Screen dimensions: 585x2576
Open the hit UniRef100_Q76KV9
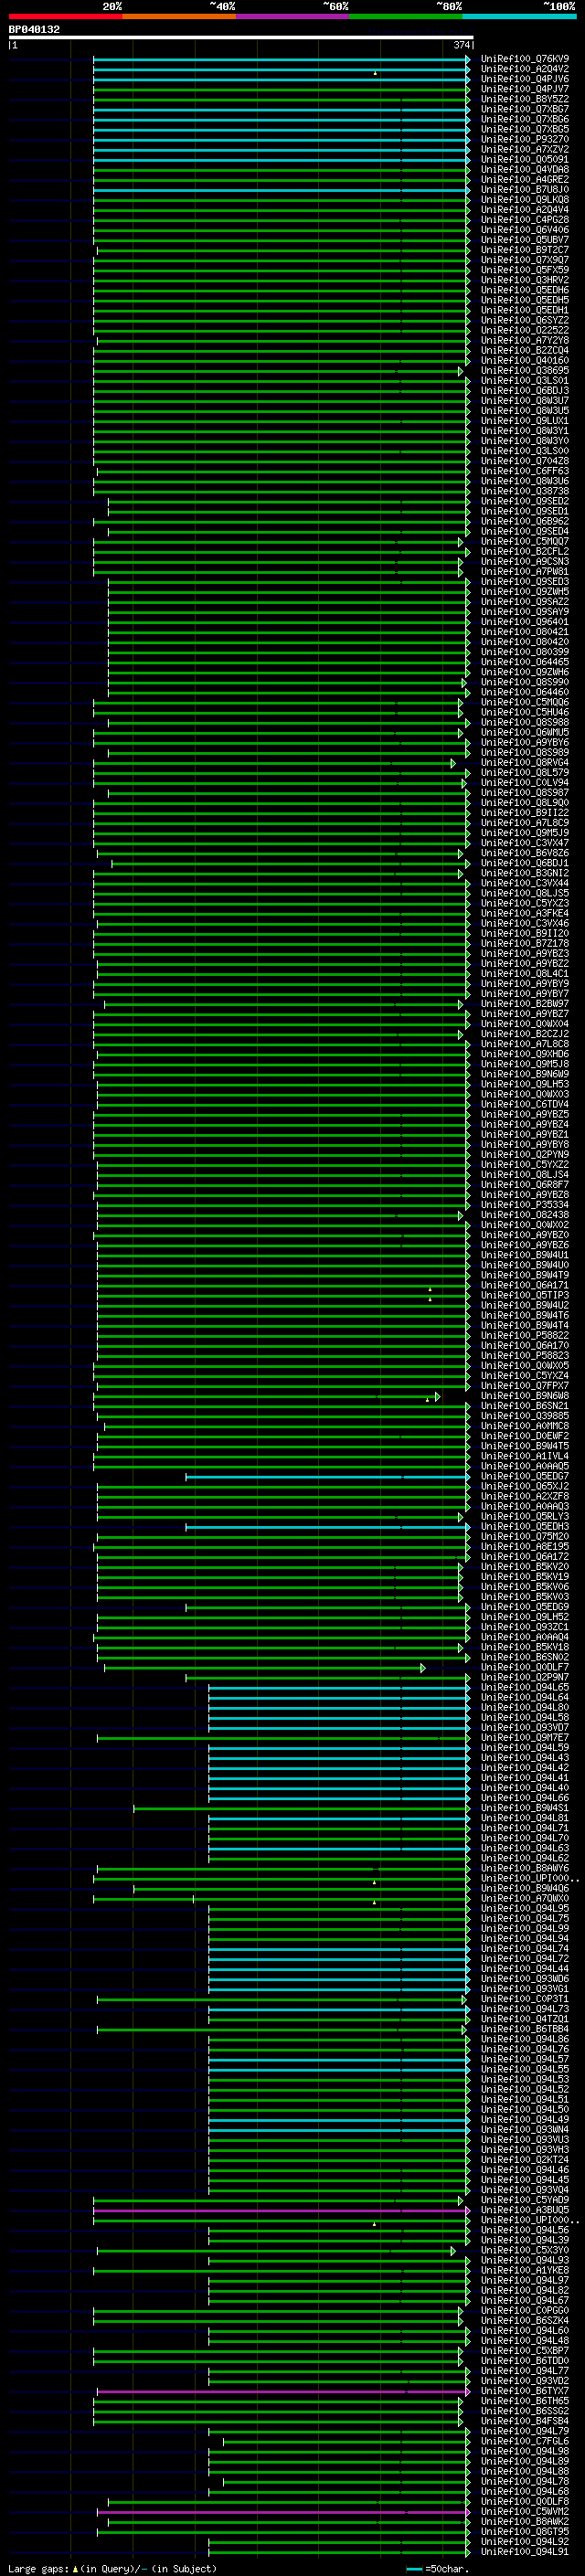tap(525, 59)
